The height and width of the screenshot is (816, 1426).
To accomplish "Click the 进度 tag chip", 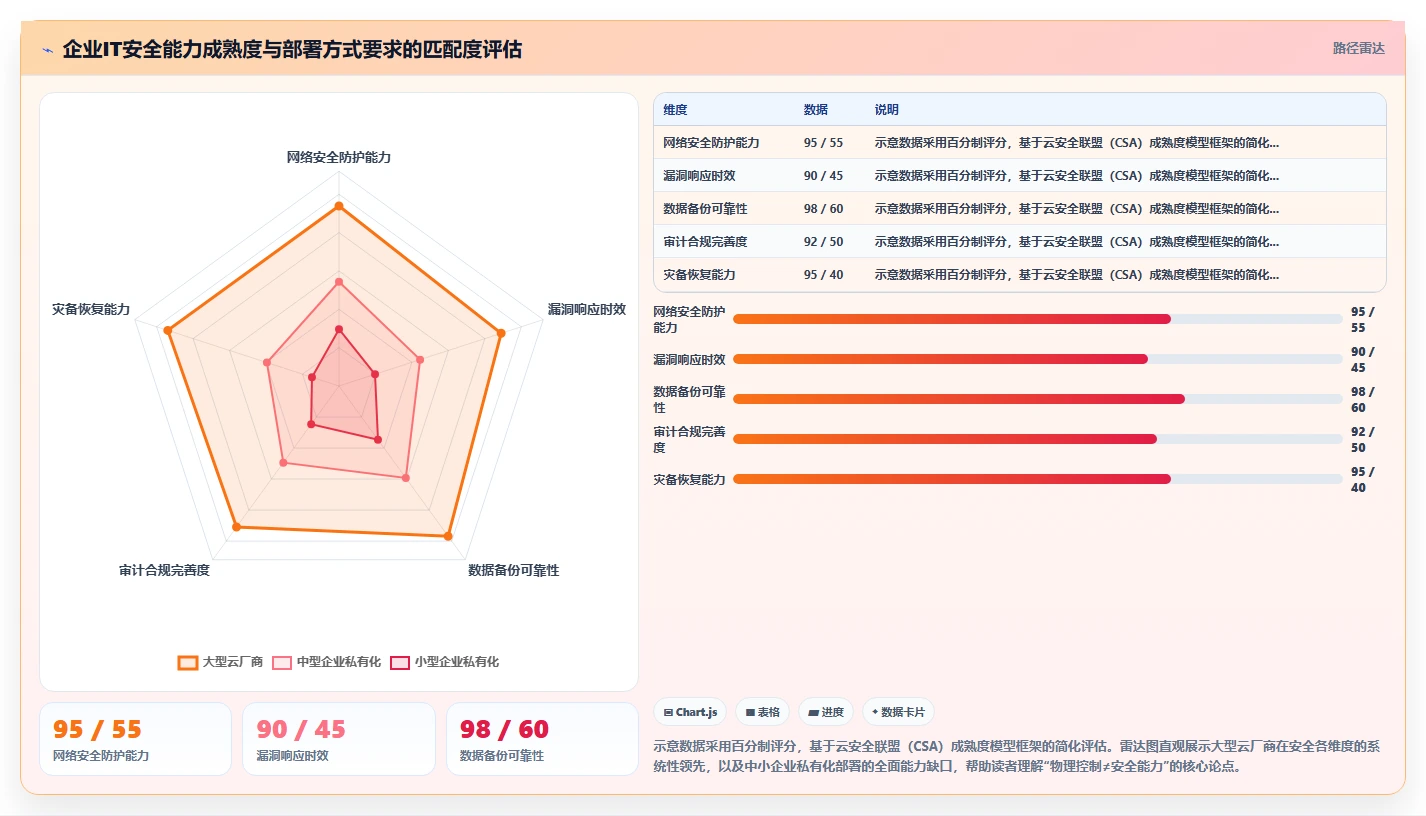I will pyautogui.click(x=826, y=712).
